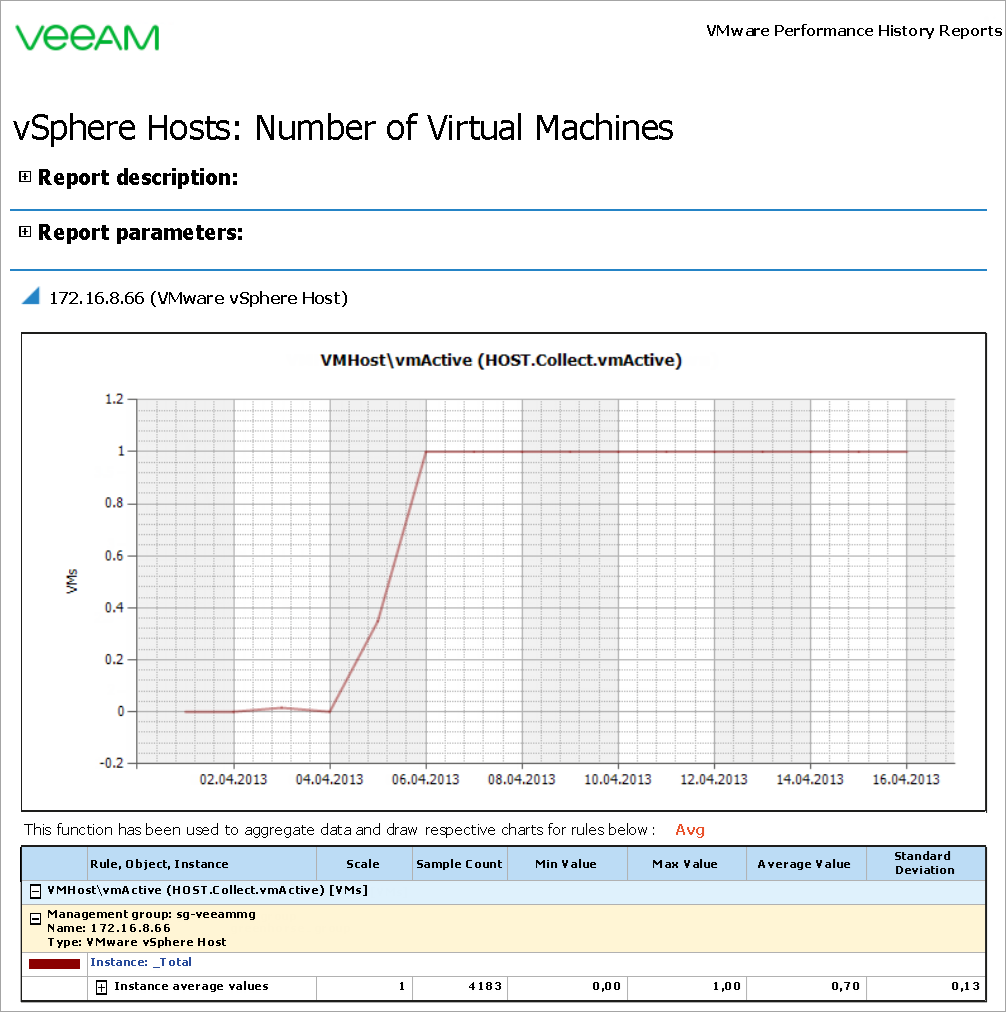1006x1012 pixels.
Task: Collapse the Management group sg-veeammg row
Action: (x=35, y=918)
